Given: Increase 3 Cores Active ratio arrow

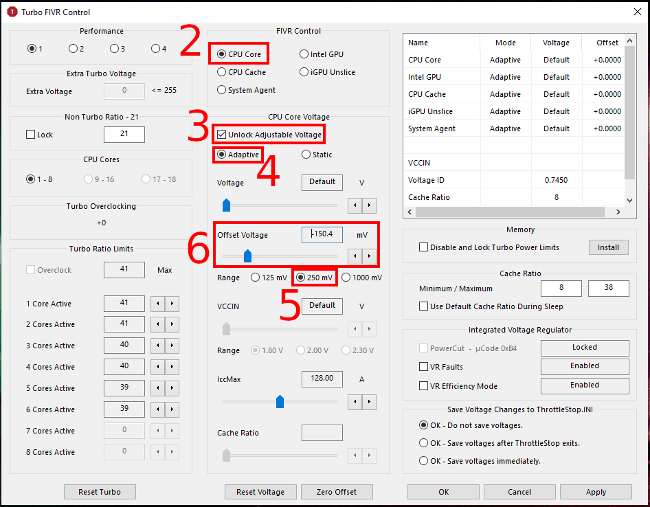Looking at the screenshot, I should pos(172,345).
